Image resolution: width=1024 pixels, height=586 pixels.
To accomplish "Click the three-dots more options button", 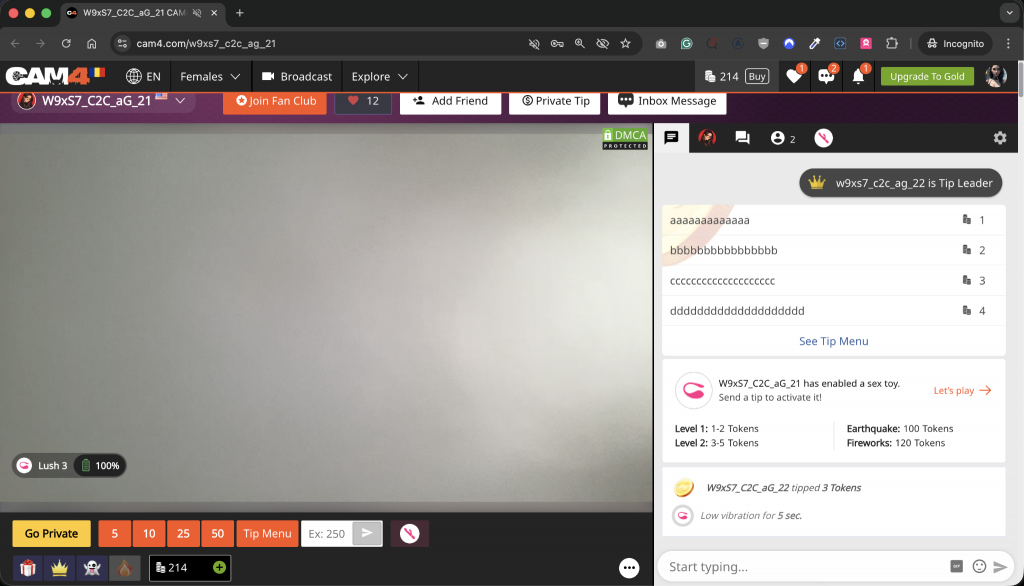I will point(629,567).
